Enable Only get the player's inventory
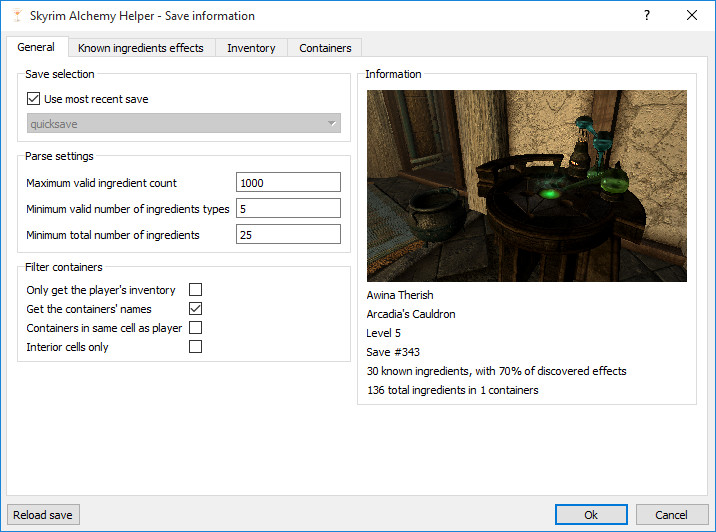Viewport: 716px width, 532px height. [195, 290]
